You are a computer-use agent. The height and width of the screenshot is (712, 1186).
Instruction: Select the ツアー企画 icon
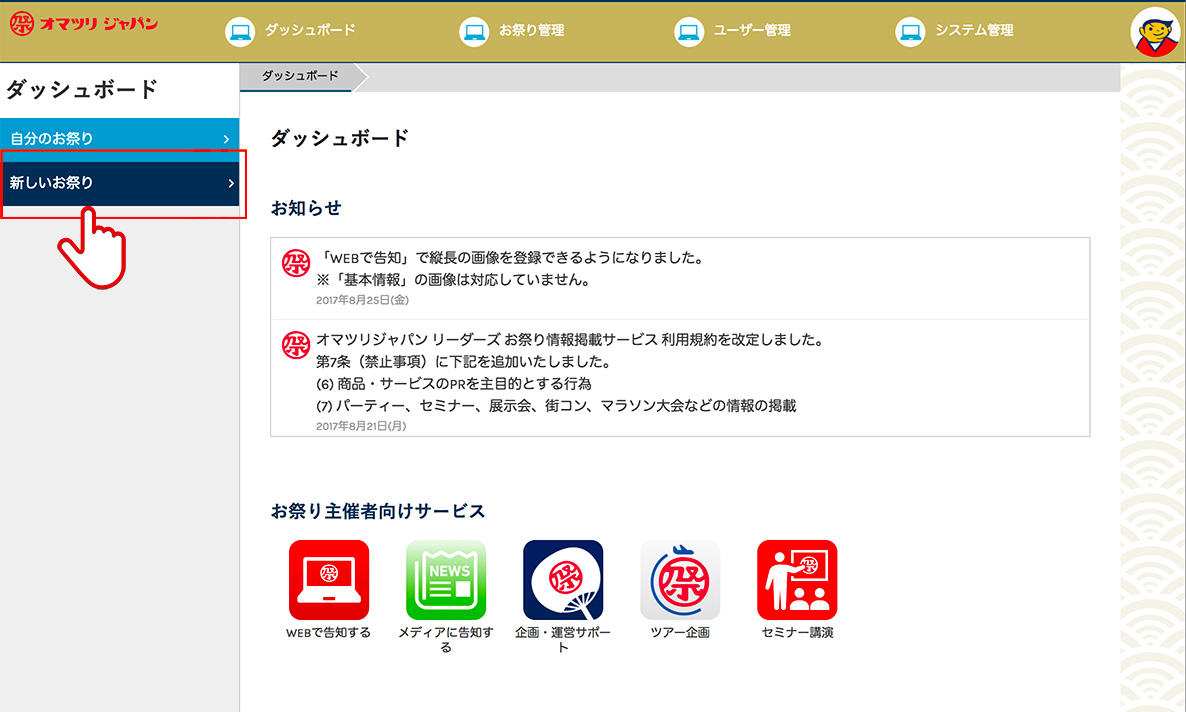tap(680, 580)
